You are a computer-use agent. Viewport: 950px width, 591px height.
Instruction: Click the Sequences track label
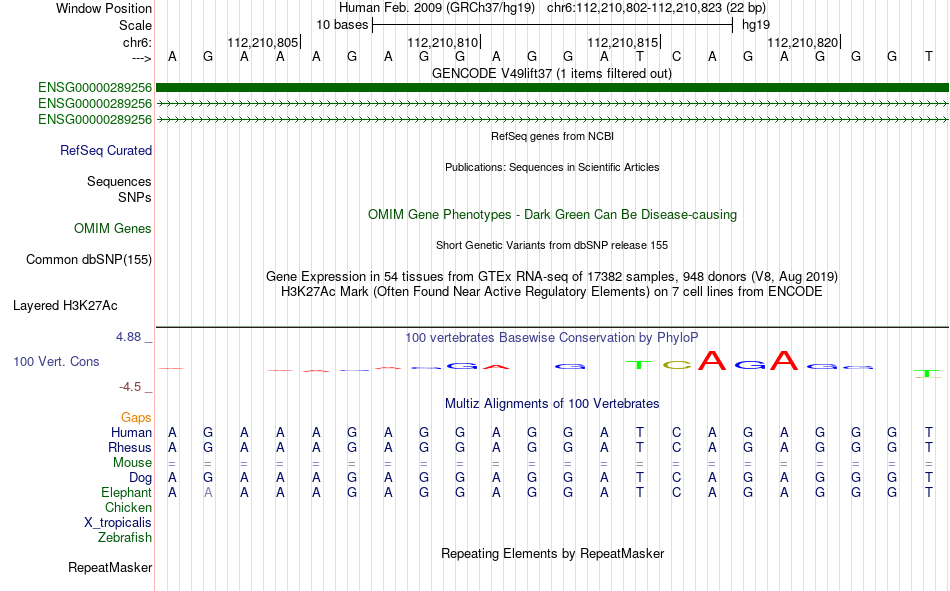point(119,181)
